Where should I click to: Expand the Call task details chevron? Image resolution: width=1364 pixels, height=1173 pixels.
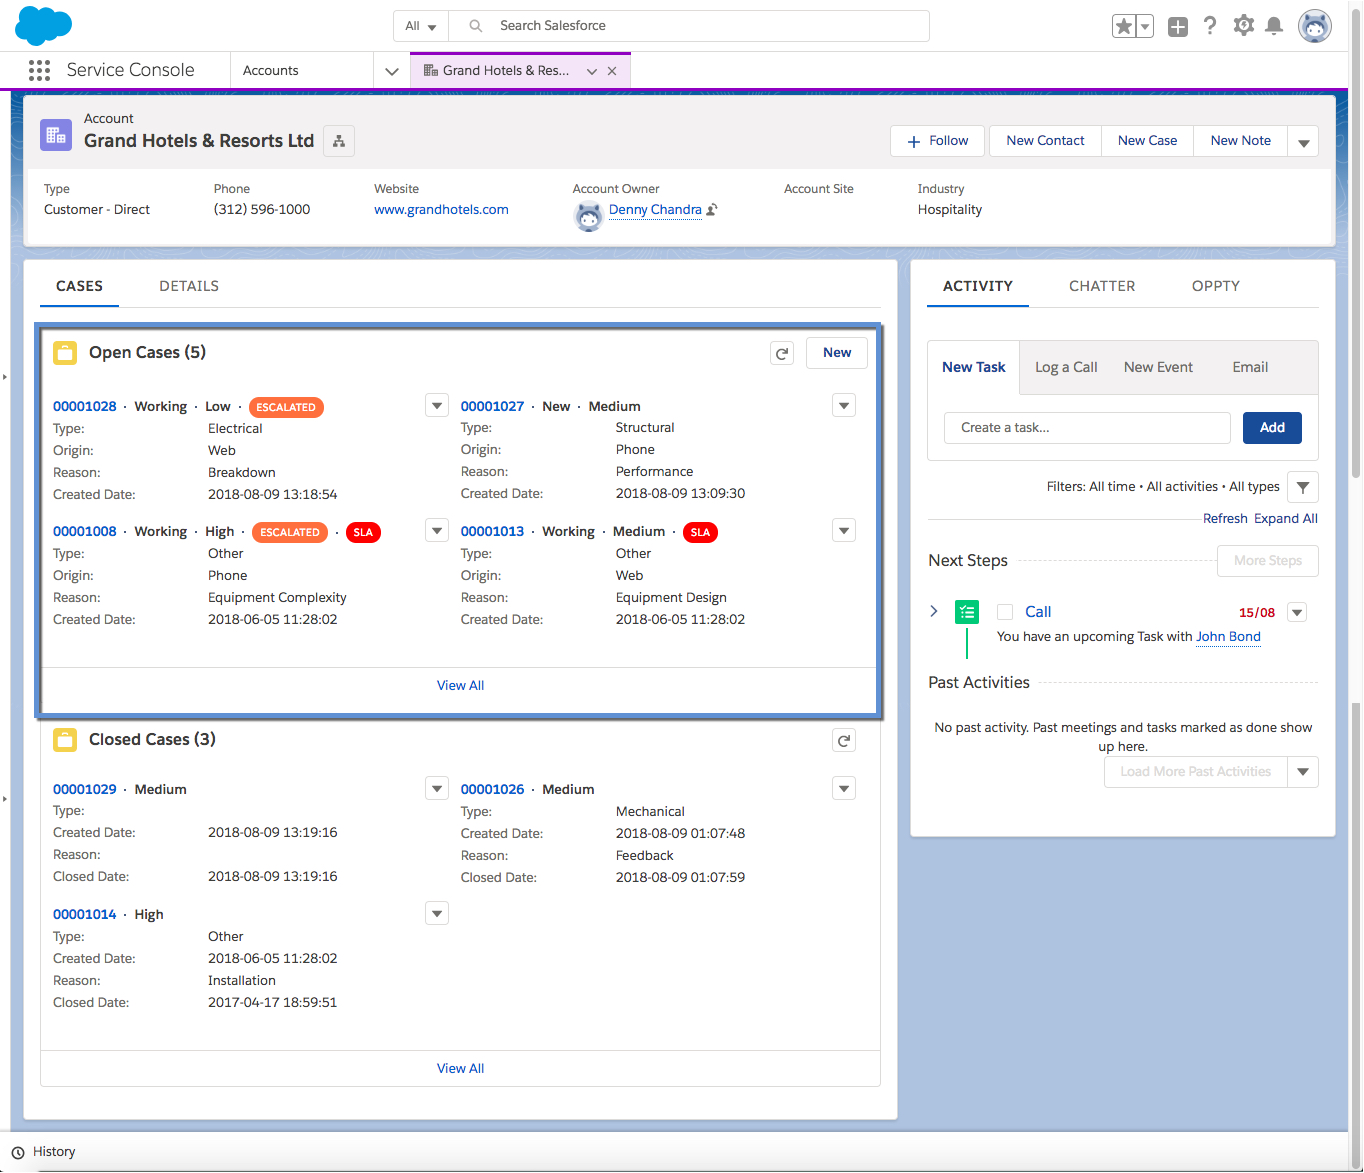coord(934,611)
